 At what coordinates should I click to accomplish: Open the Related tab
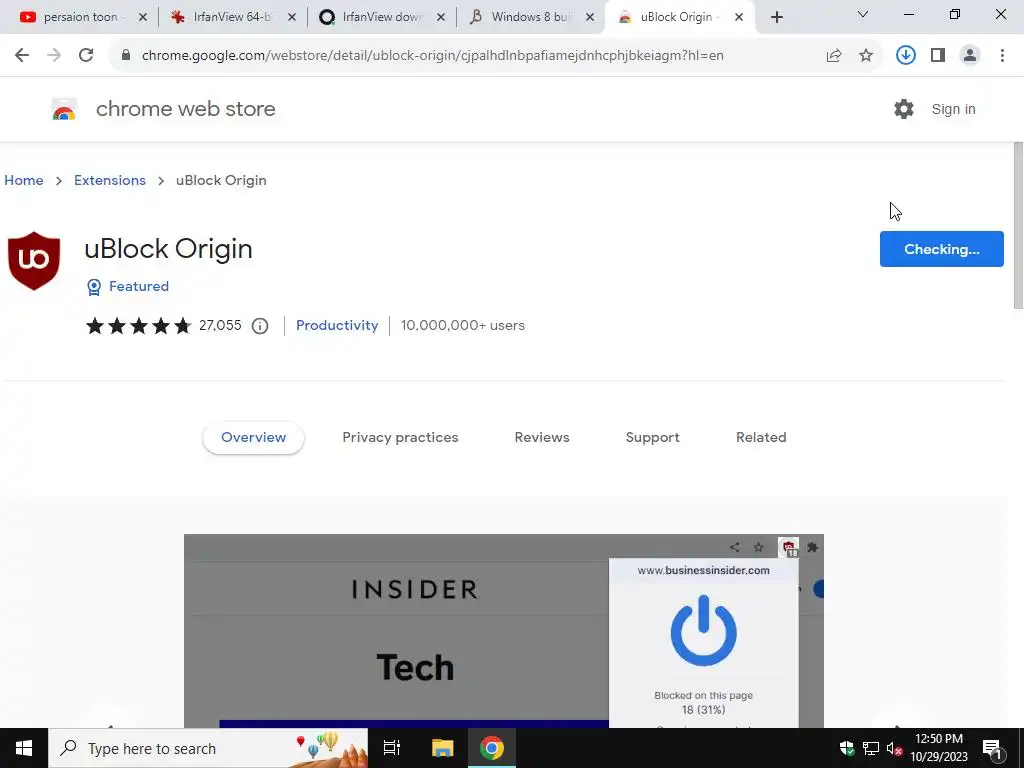(761, 438)
